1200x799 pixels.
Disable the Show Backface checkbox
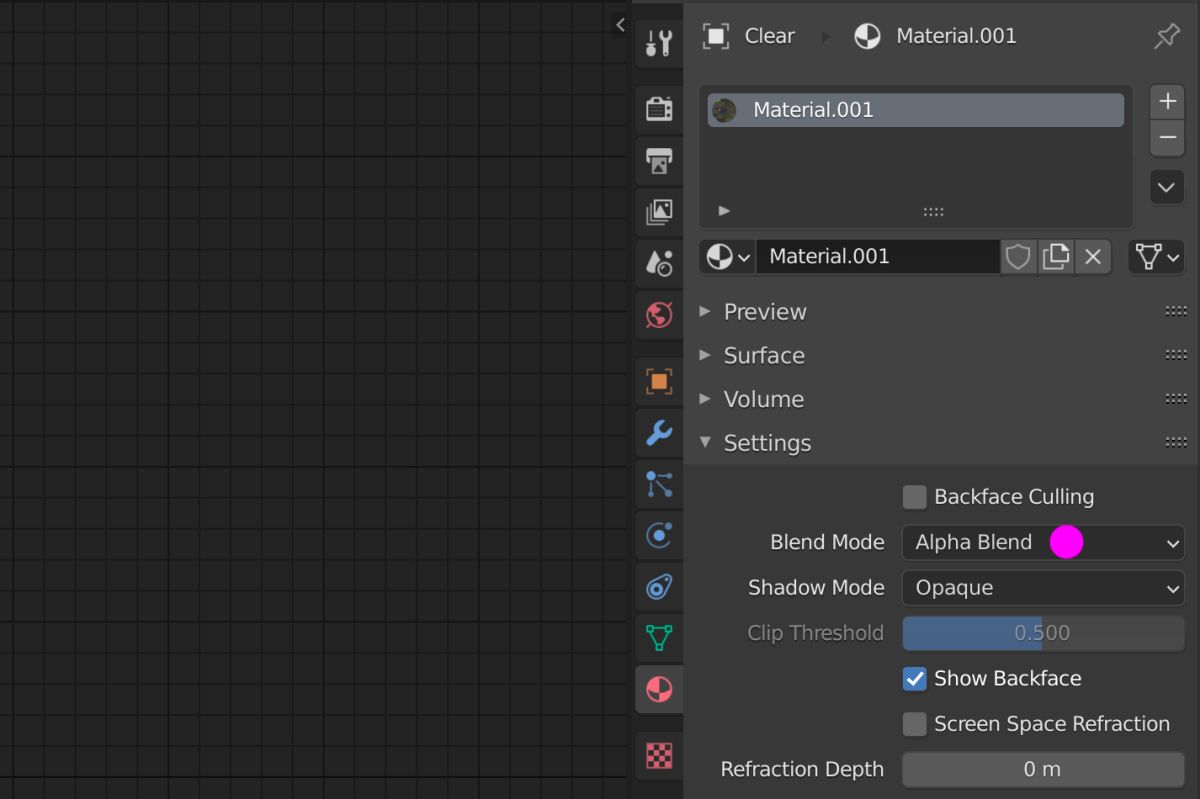914,679
